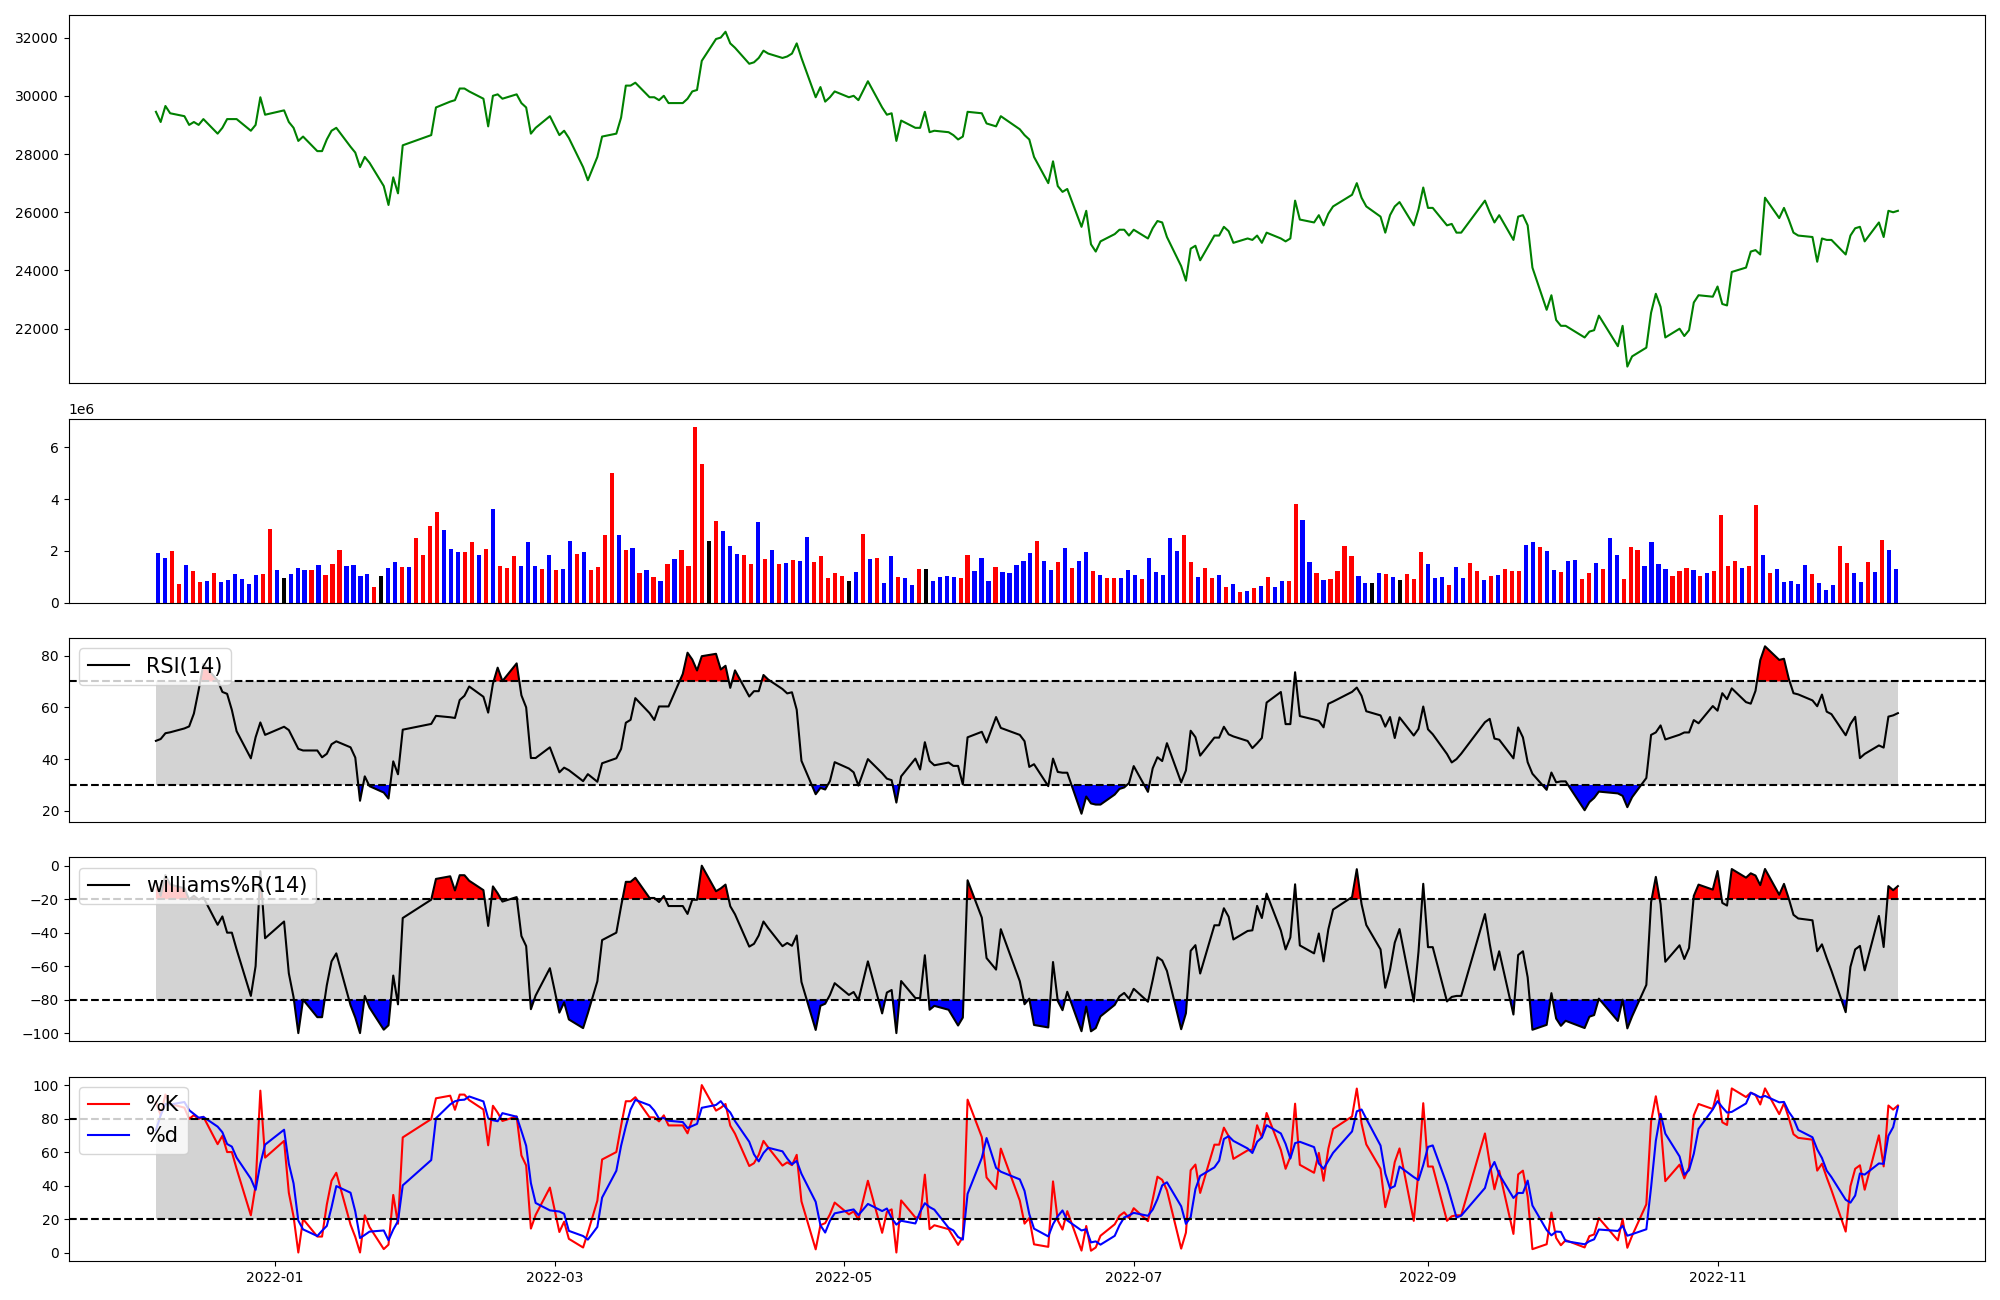The width and height of the screenshot is (2000, 1300).
Task: Select the 2022-05 x-axis label
Action: click(x=844, y=1277)
